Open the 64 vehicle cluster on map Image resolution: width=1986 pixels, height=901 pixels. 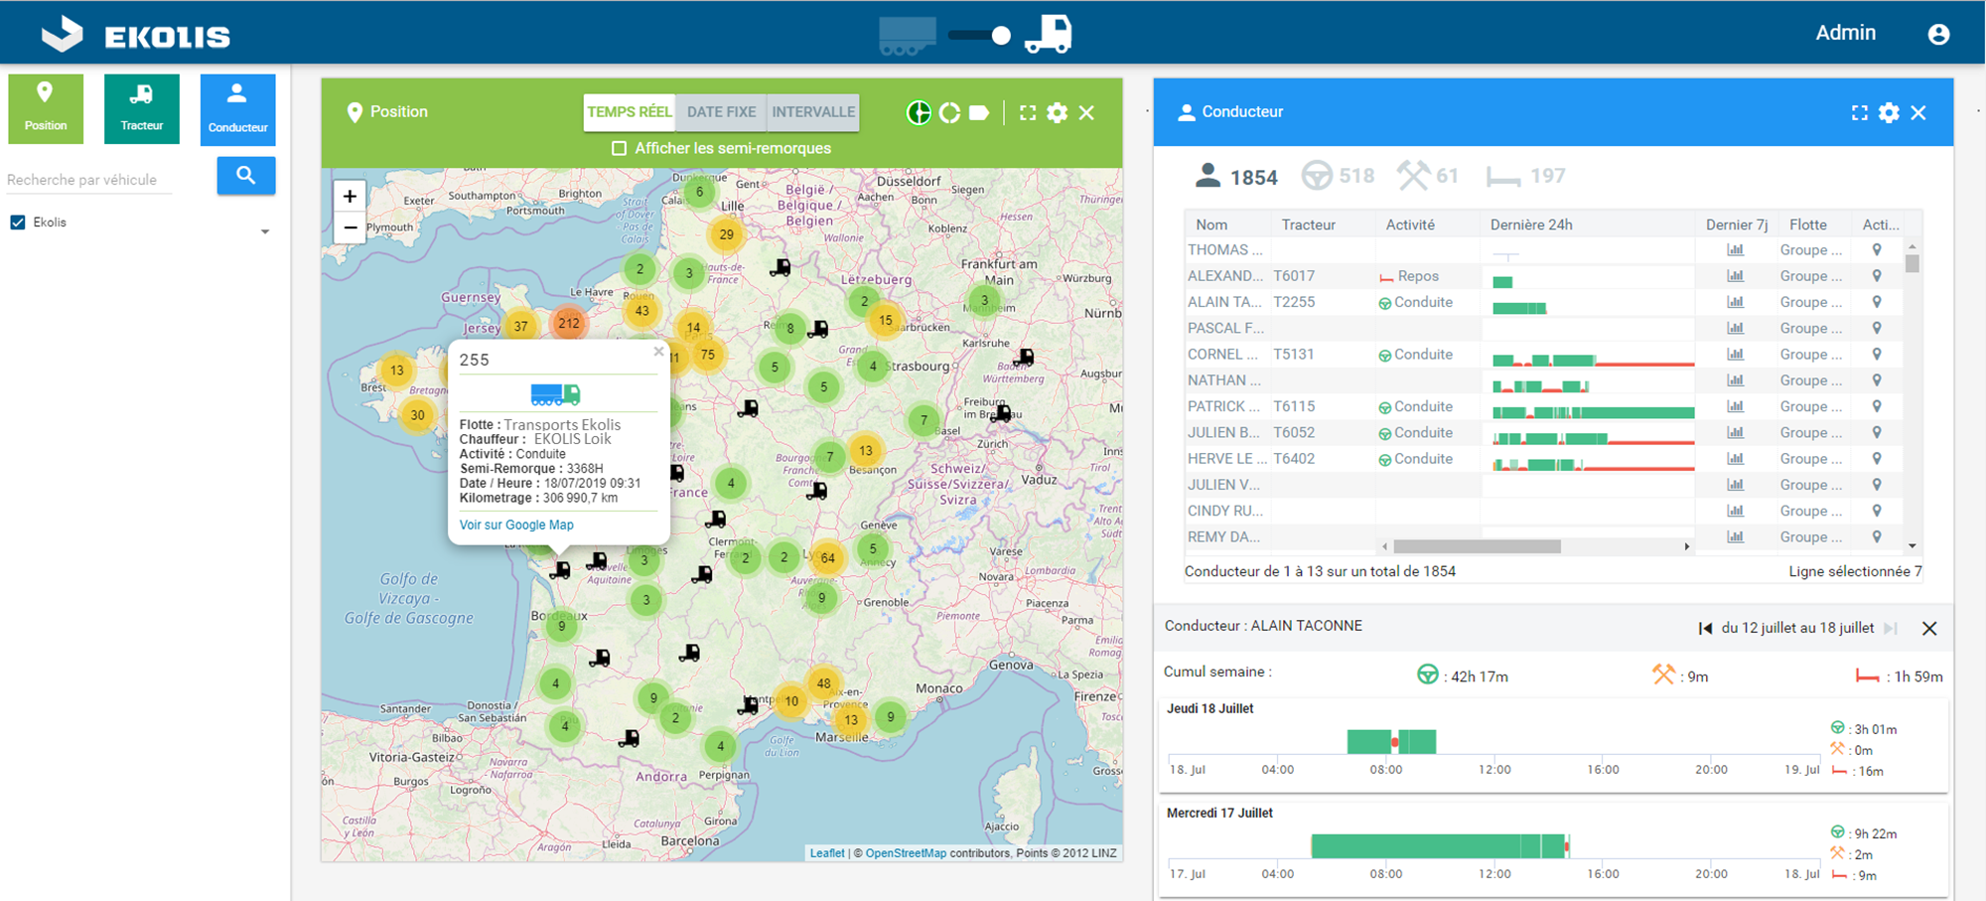pos(827,558)
